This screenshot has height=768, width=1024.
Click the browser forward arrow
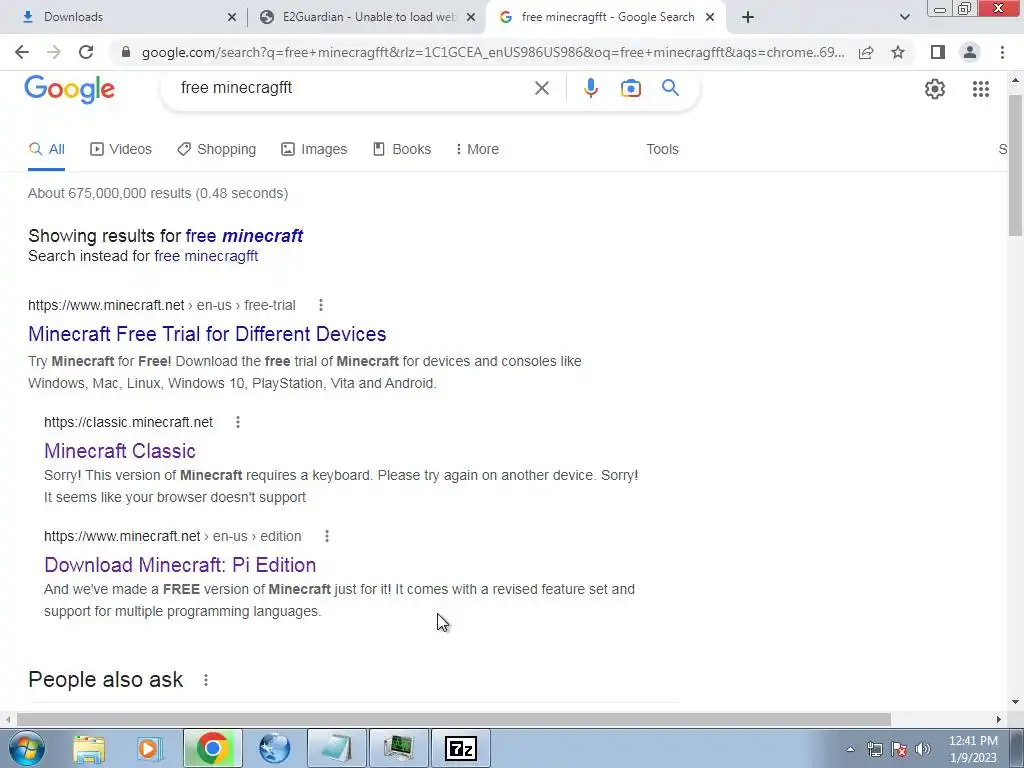54,52
